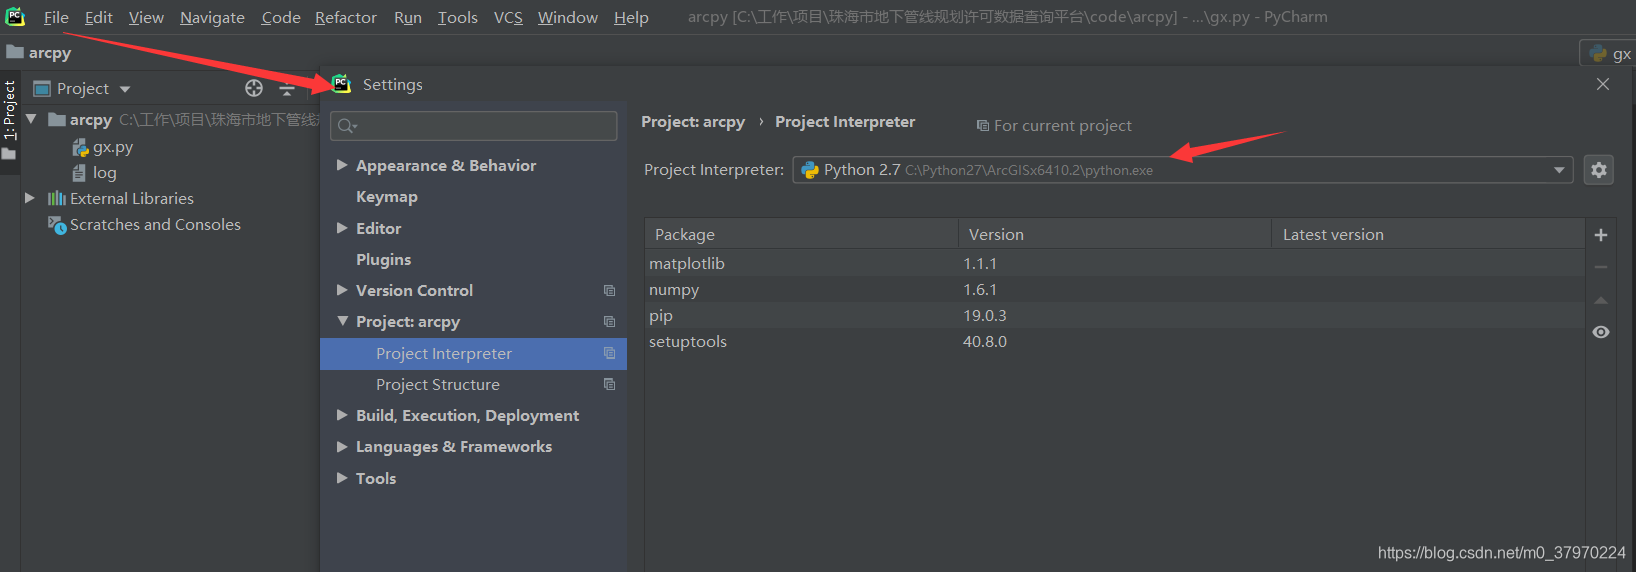Click the Package column header
Viewport: 1636px width, 572px height.
801,234
